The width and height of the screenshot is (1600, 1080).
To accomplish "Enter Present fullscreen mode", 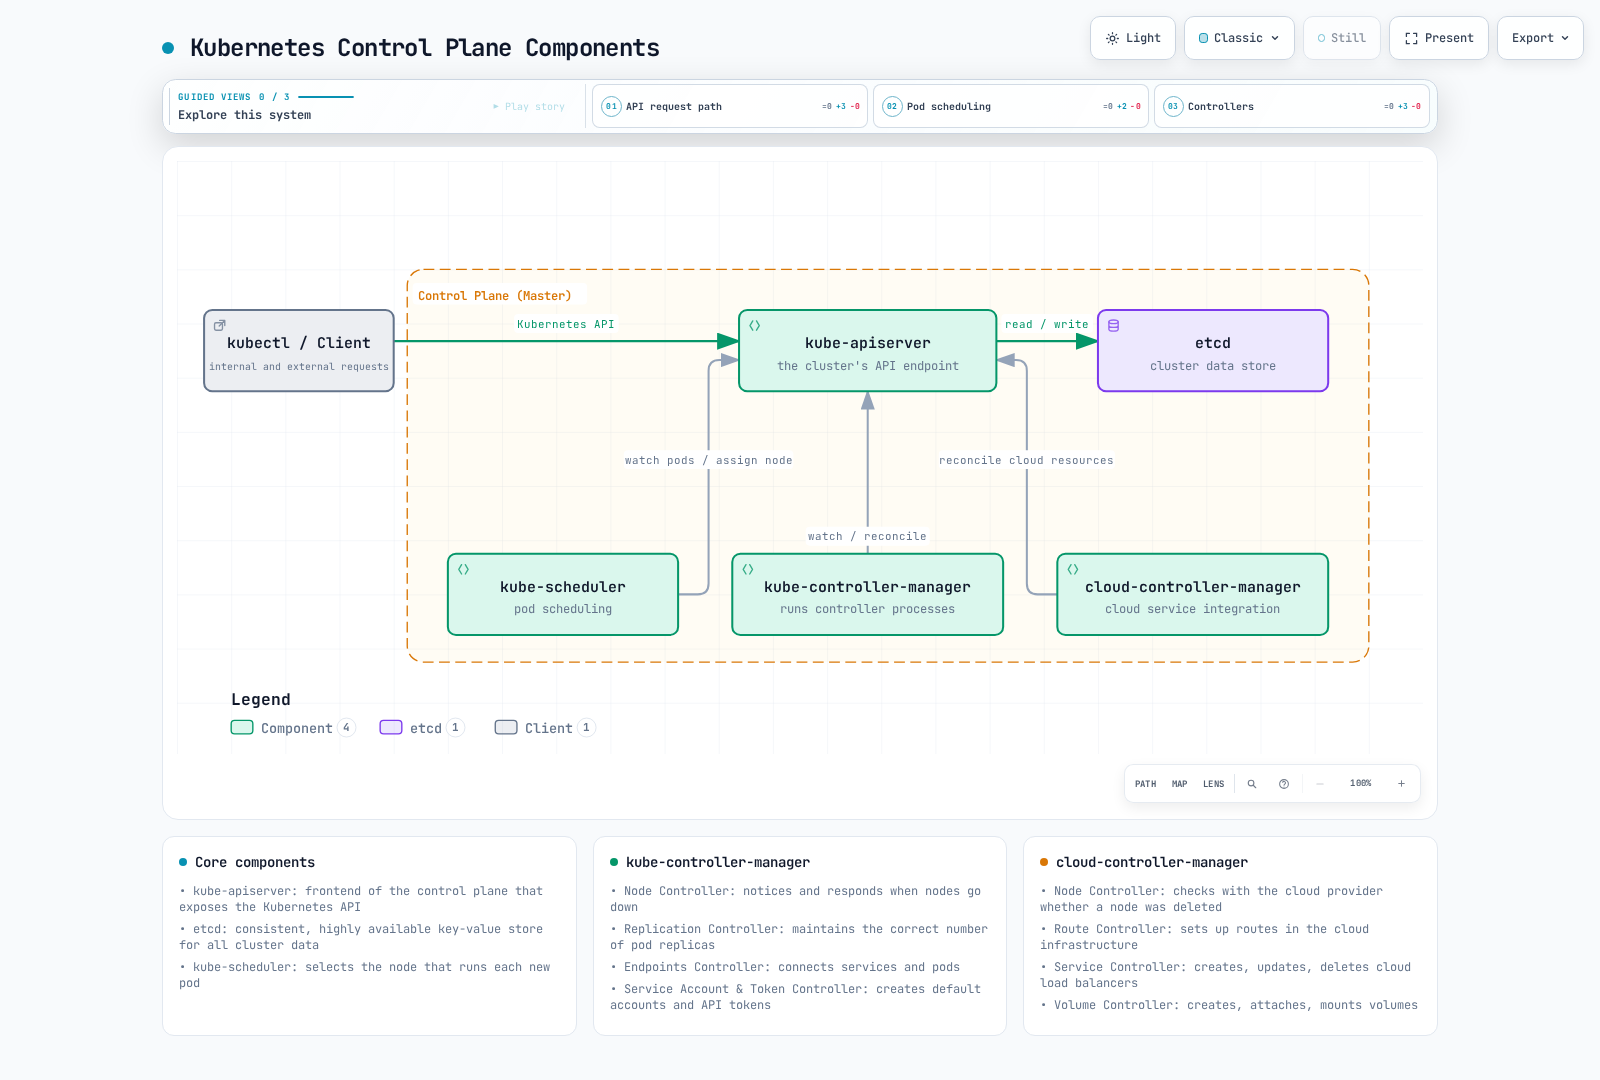I will click(x=1438, y=38).
